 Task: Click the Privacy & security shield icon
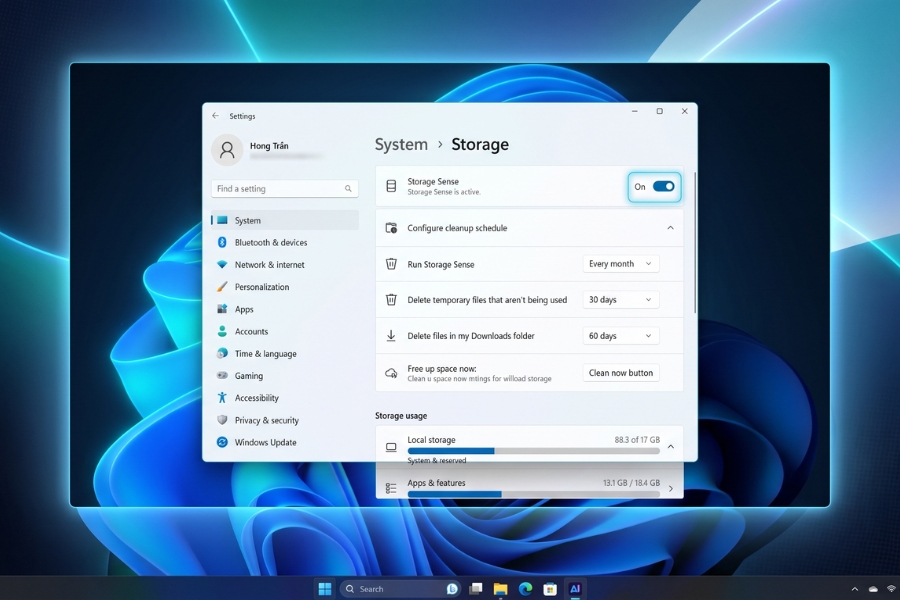(x=222, y=420)
